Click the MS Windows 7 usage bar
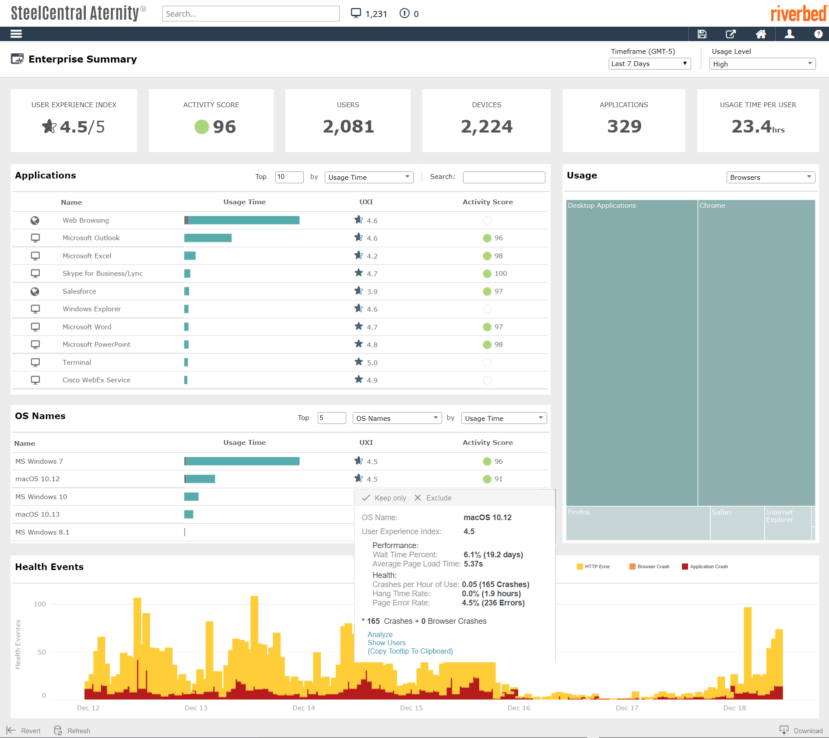 [x=242, y=462]
